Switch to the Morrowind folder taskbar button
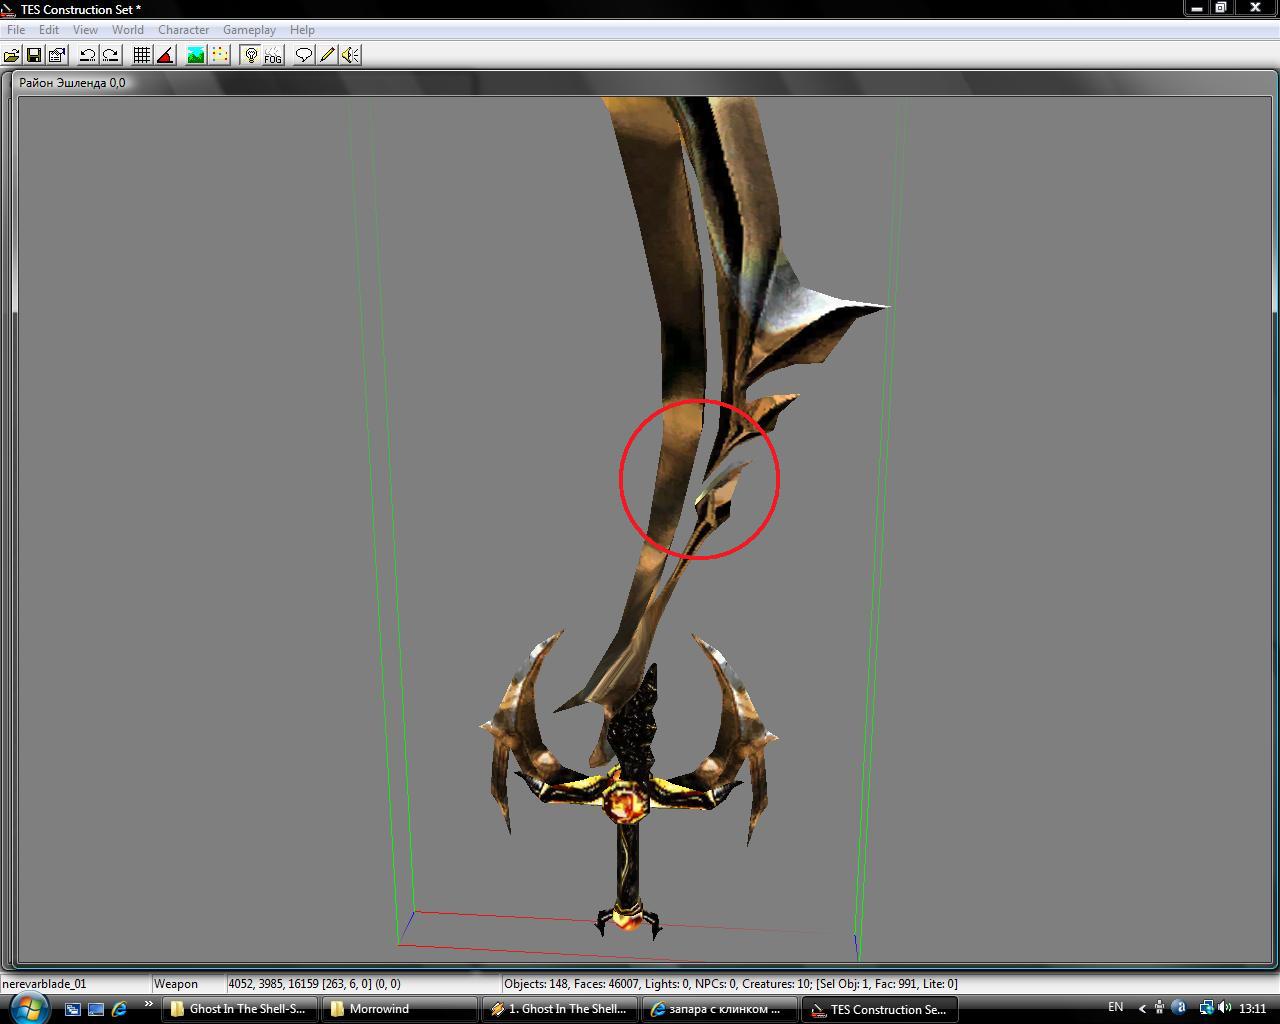The height and width of the screenshot is (1024, 1280). tap(399, 1009)
